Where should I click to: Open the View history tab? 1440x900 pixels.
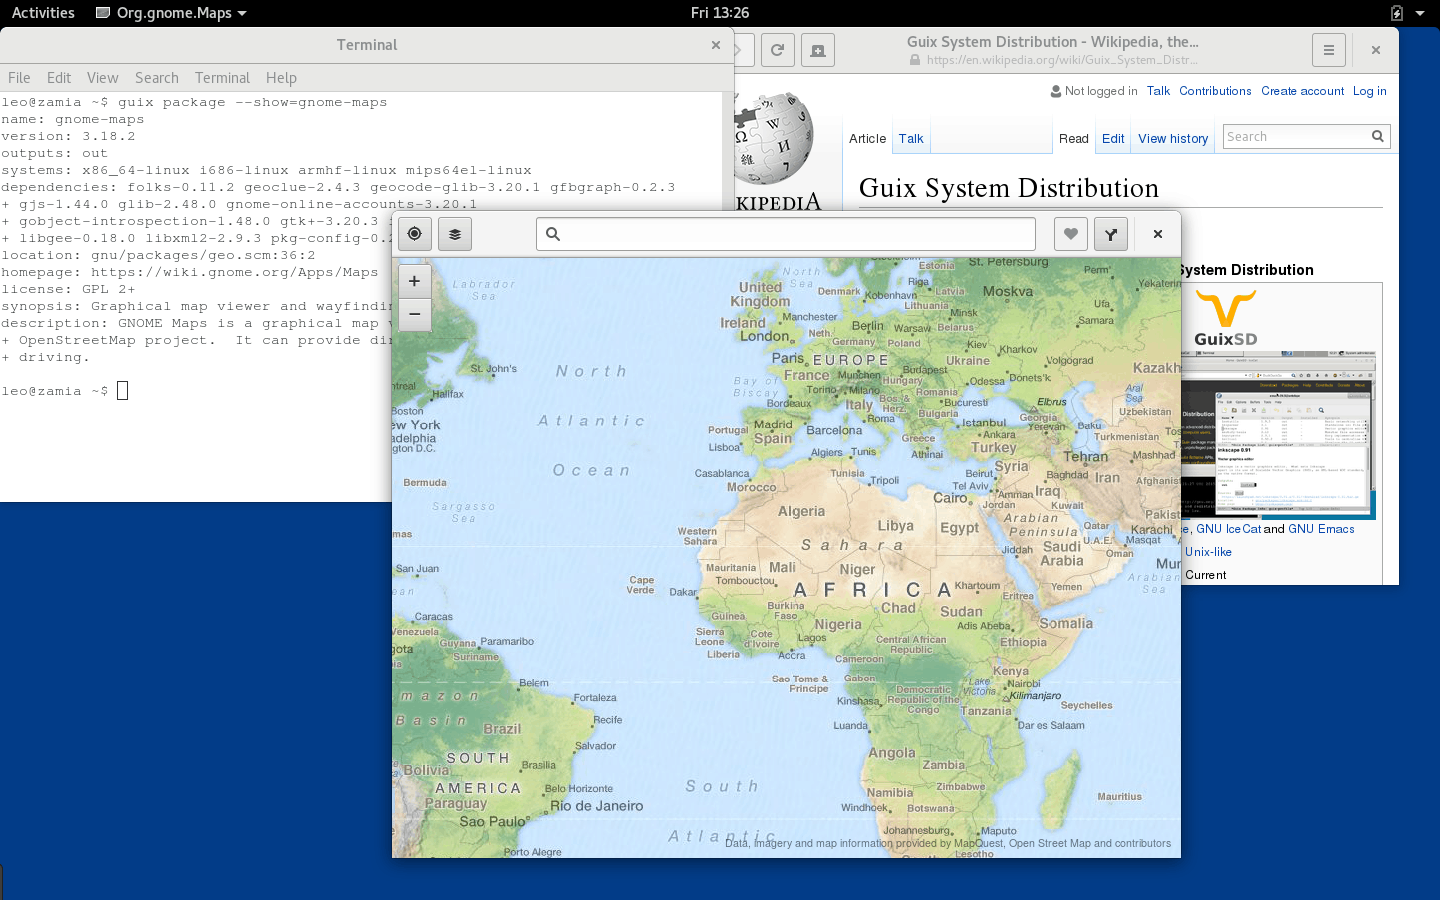(1173, 139)
